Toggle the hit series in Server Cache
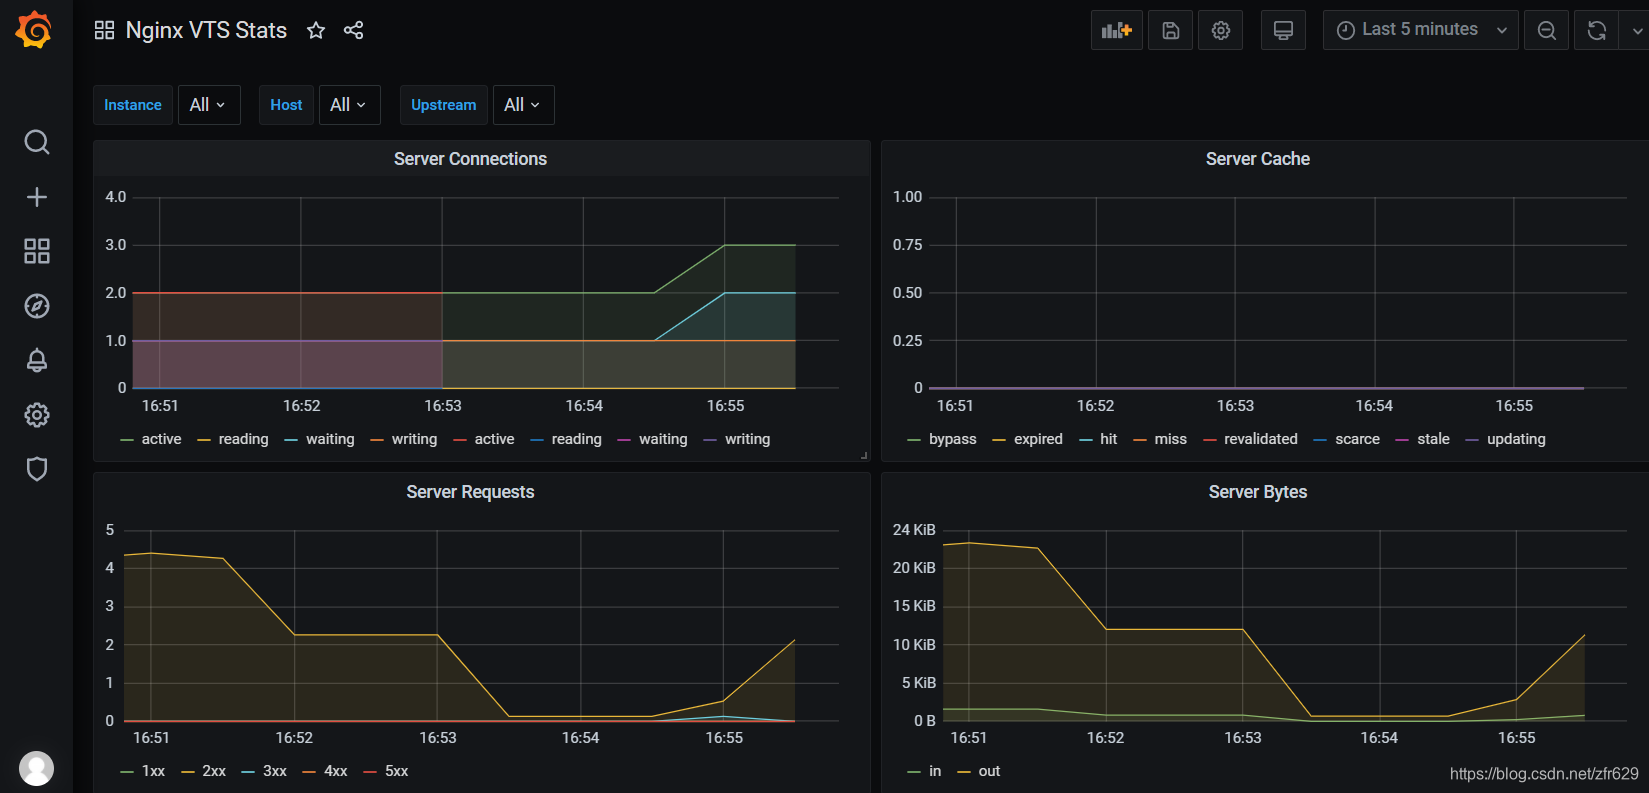The width and height of the screenshot is (1649, 793). 1108,439
